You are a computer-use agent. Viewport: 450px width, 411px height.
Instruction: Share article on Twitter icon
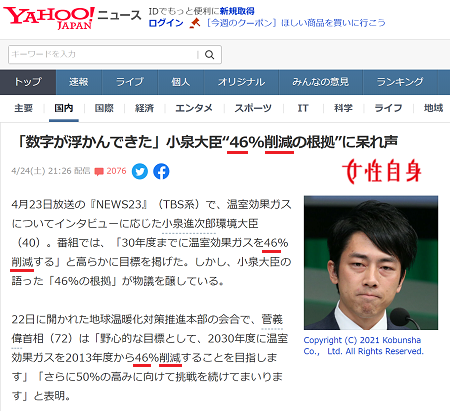140,171
